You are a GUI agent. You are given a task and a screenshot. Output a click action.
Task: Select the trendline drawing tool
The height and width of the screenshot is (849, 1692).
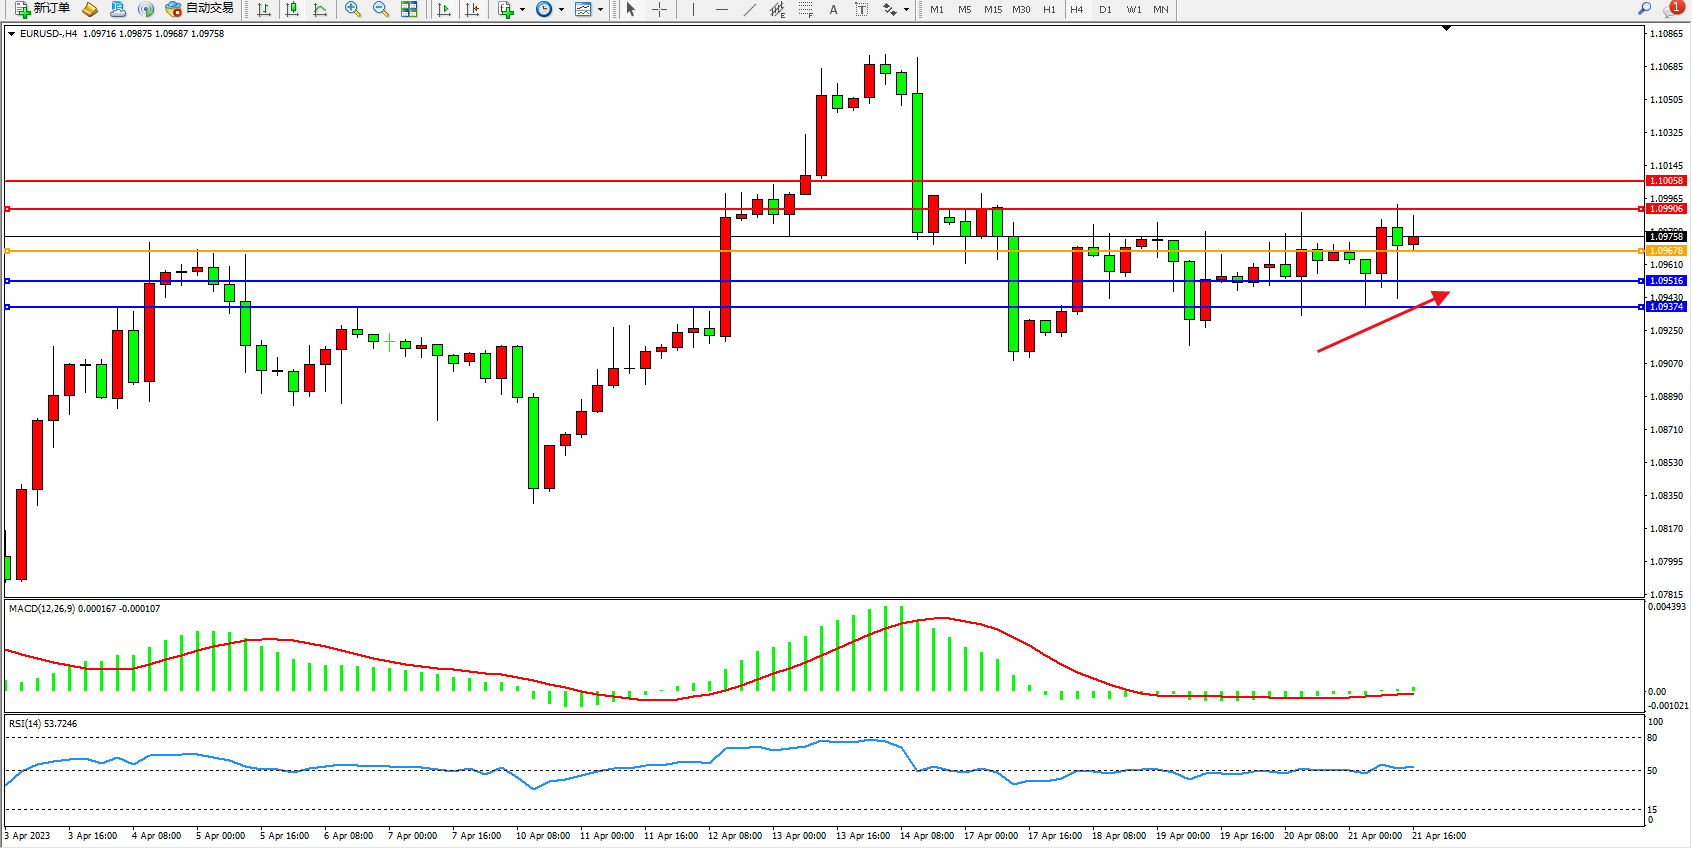click(749, 9)
